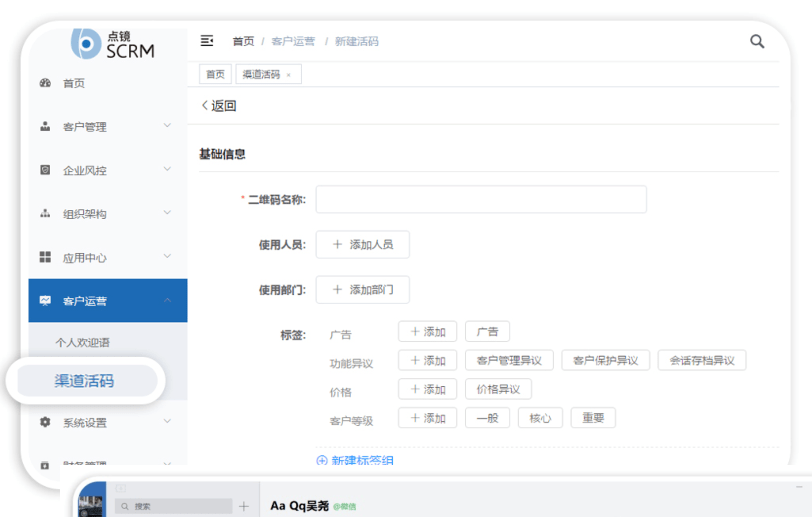Select 渠道活码 submenu item
Screen dimensions: 812x517
(84, 381)
